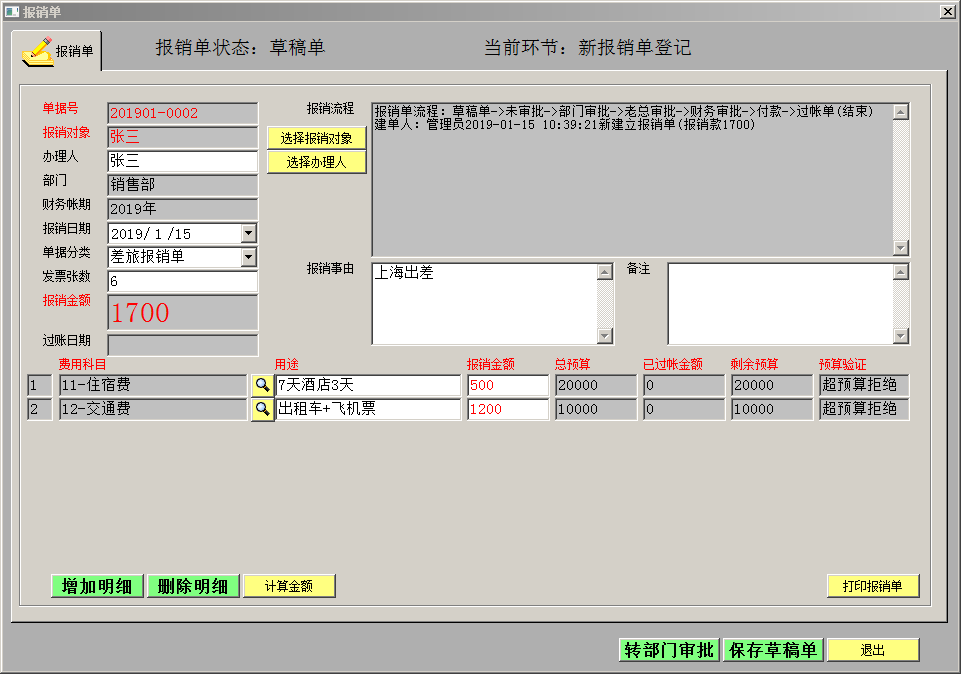Click down arrow of 备注 scrollbar
961x674 pixels.
click(x=900, y=336)
